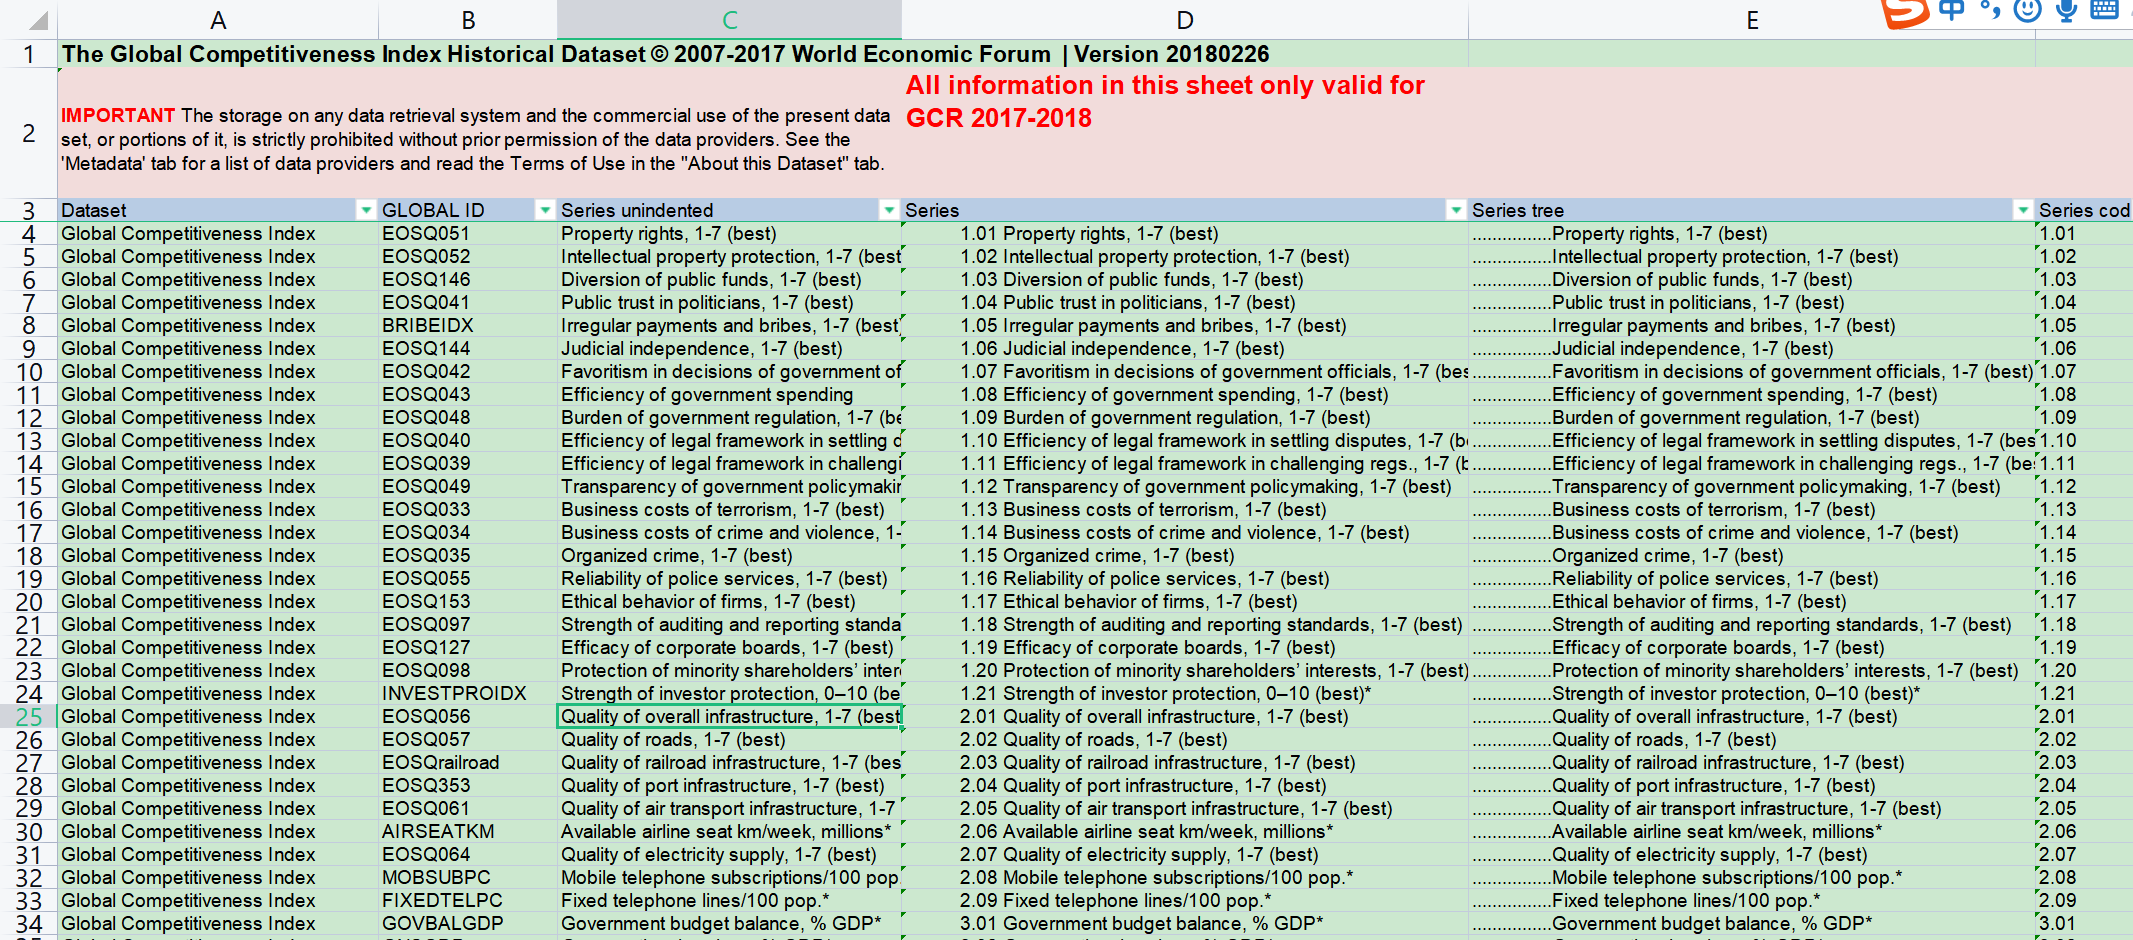
Task: Click '1.19 Efficacy of corporate boards' cell
Action: pyautogui.click(x=1185, y=647)
